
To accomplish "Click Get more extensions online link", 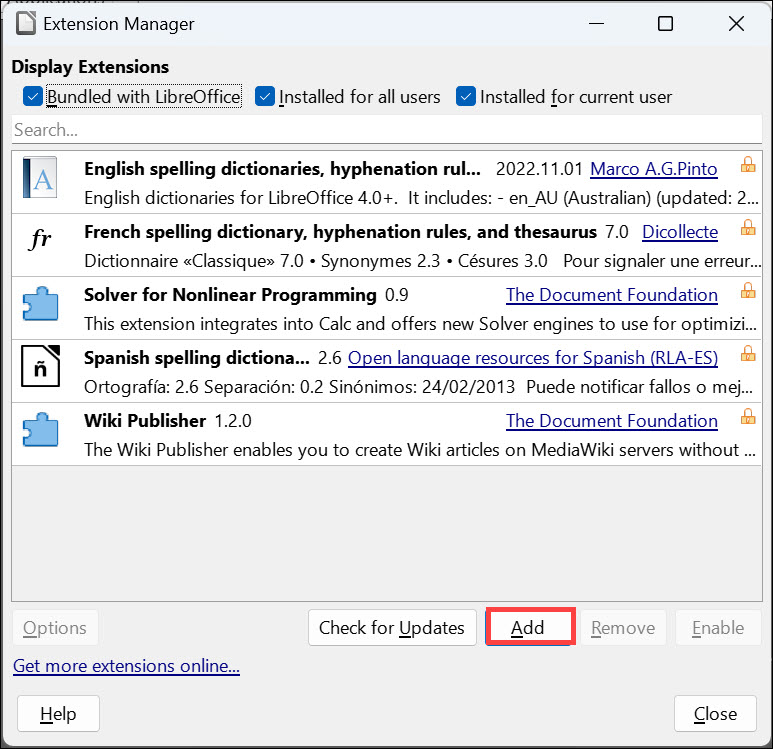I will pos(126,666).
